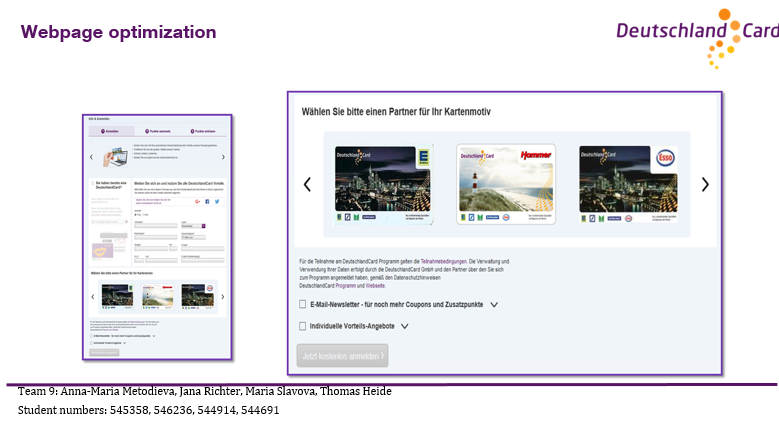The image size is (779, 427).
Task: Tick newsletter checkbox in small preview
Action: pyautogui.click(x=91, y=336)
